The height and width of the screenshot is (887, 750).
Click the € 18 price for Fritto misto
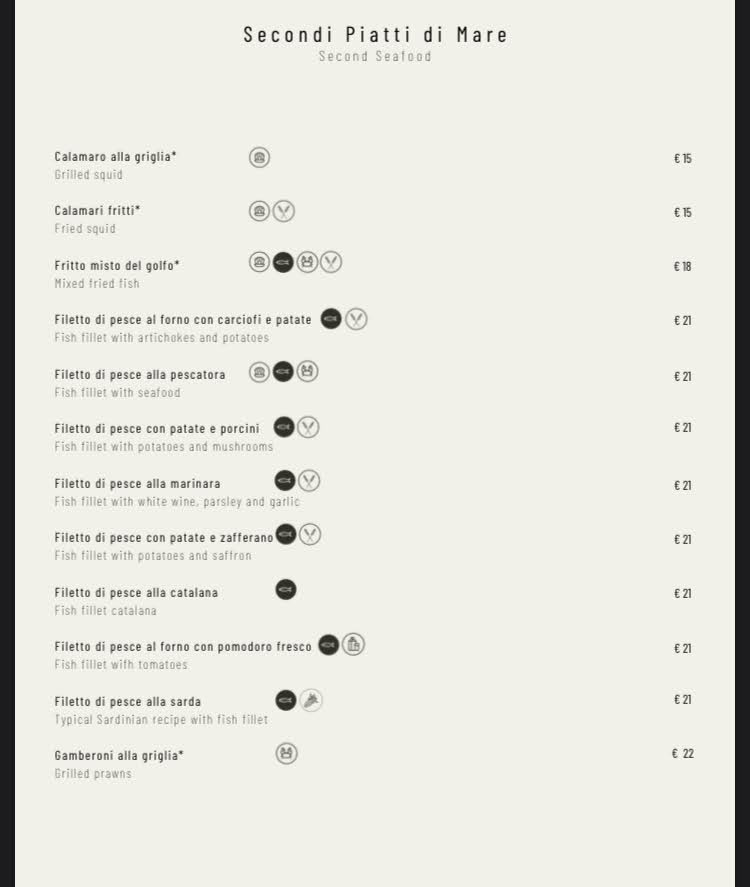(x=683, y=266)
